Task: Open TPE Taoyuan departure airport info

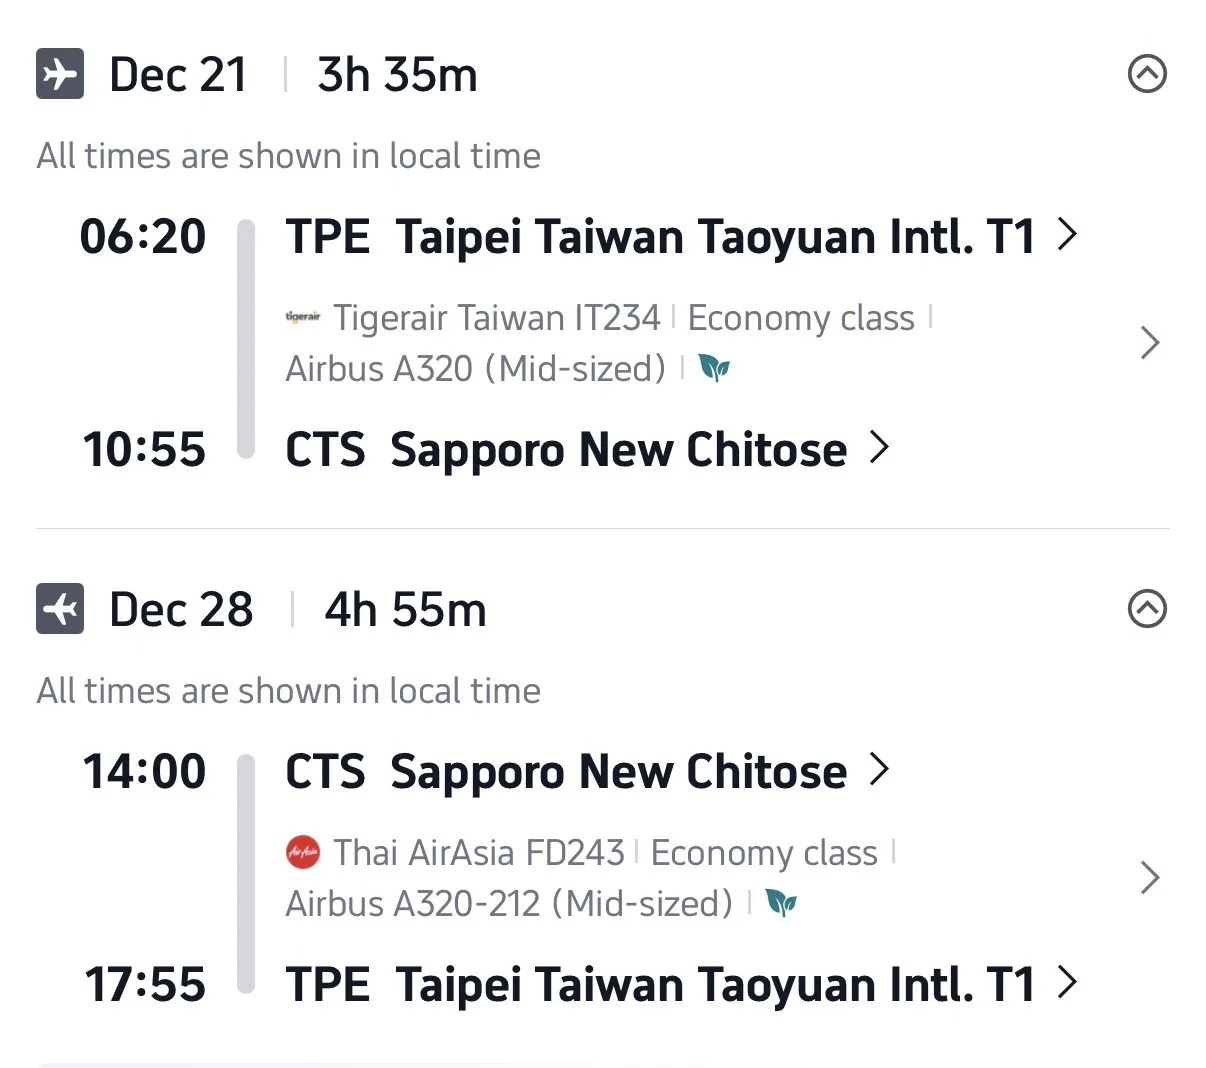Action: tap(682, 236)
